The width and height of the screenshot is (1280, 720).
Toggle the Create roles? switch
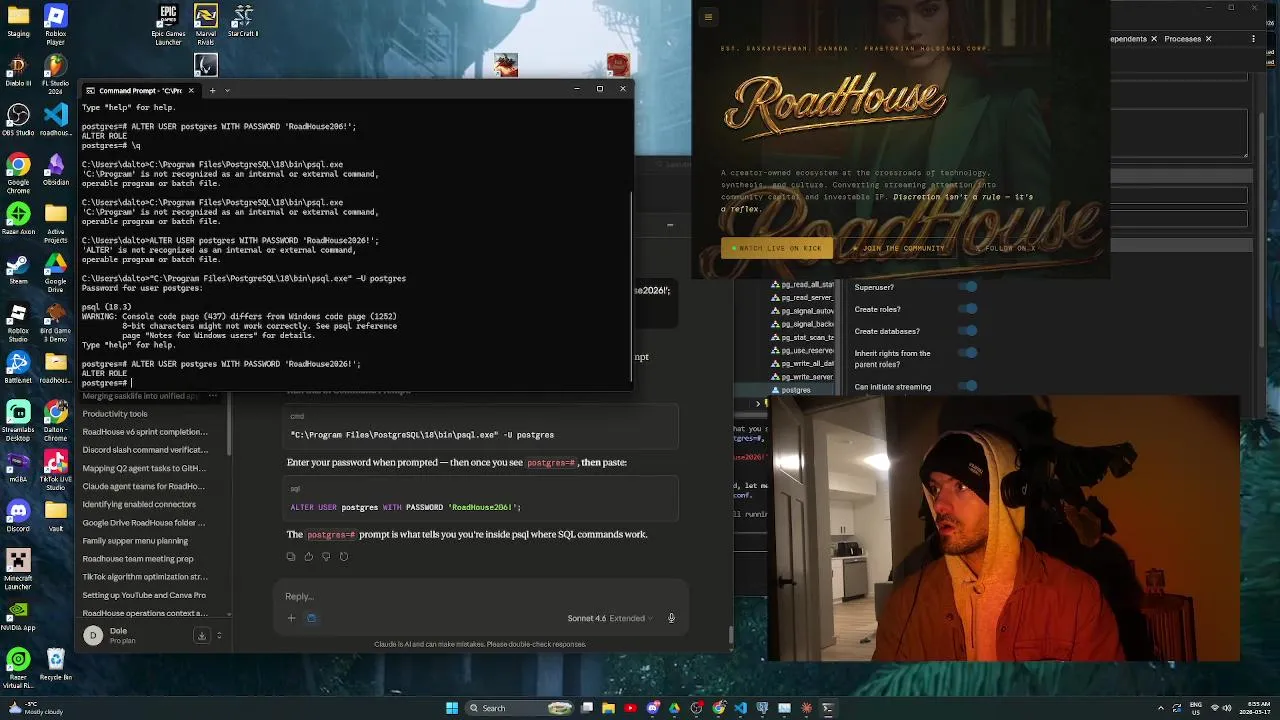click(x=968, y=309)
